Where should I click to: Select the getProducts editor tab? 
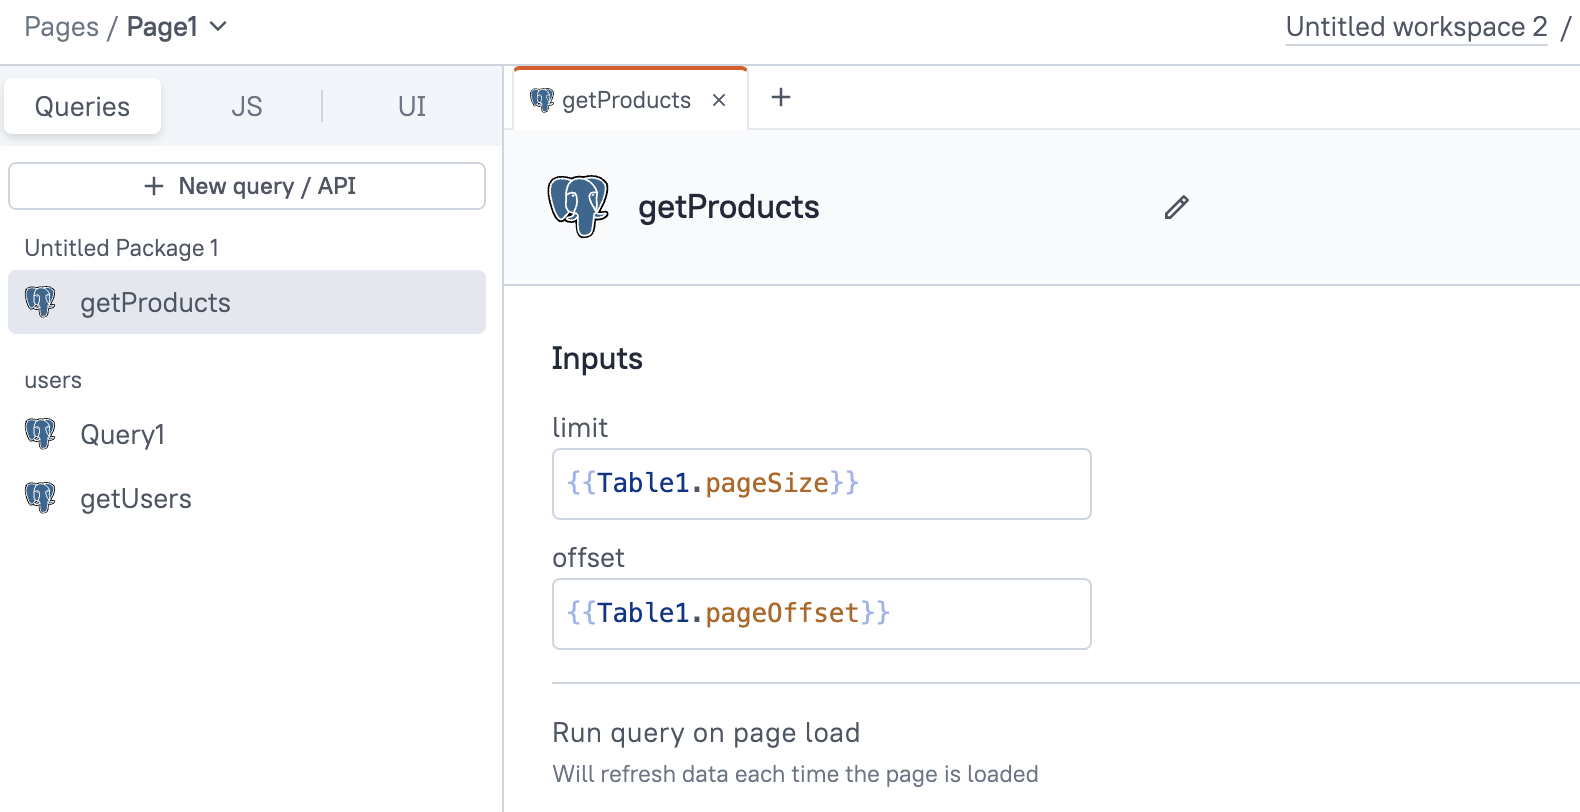[x=630, y=99]
